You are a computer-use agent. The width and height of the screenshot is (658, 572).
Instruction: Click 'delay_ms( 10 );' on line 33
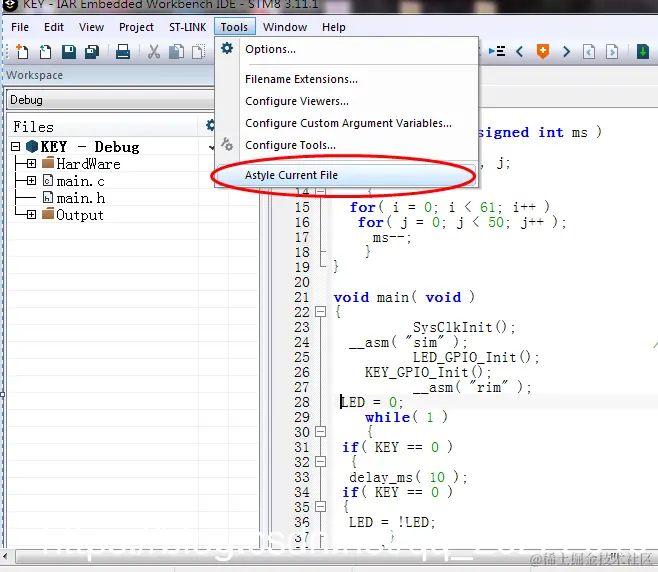(408, 477)
